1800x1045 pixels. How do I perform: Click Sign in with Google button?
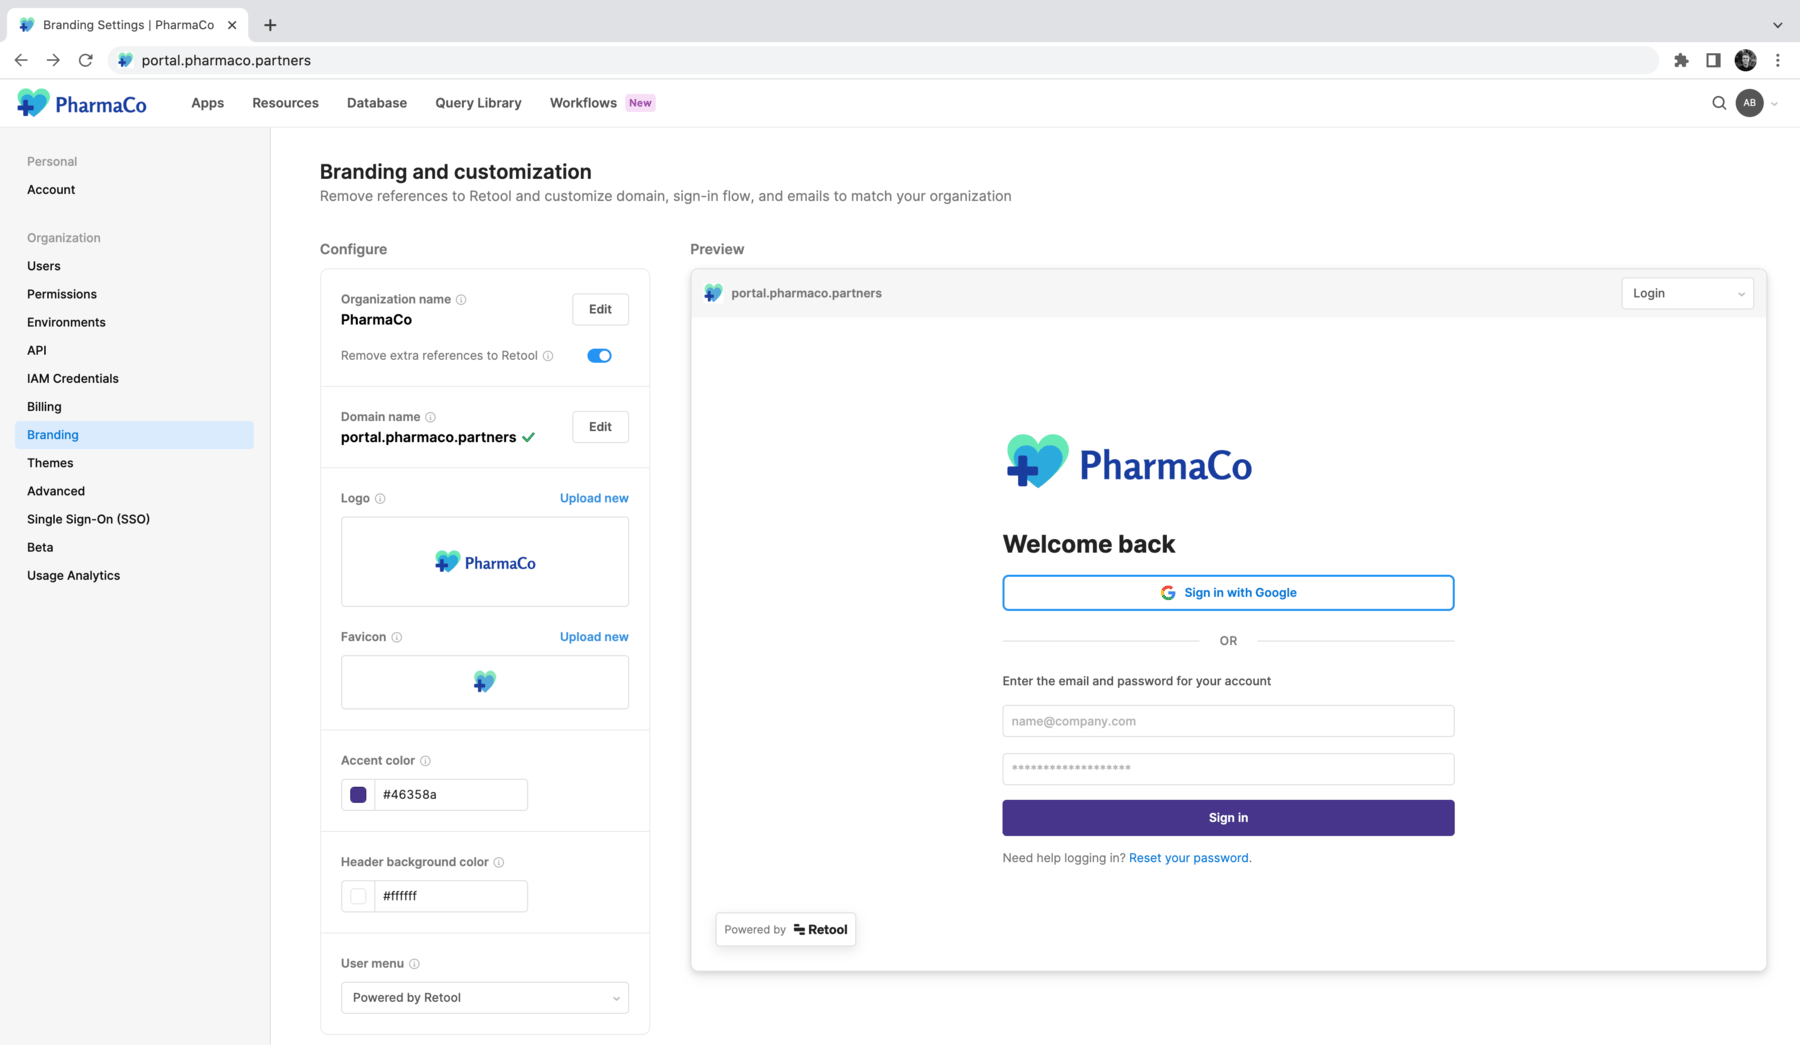click(1228, 593)
